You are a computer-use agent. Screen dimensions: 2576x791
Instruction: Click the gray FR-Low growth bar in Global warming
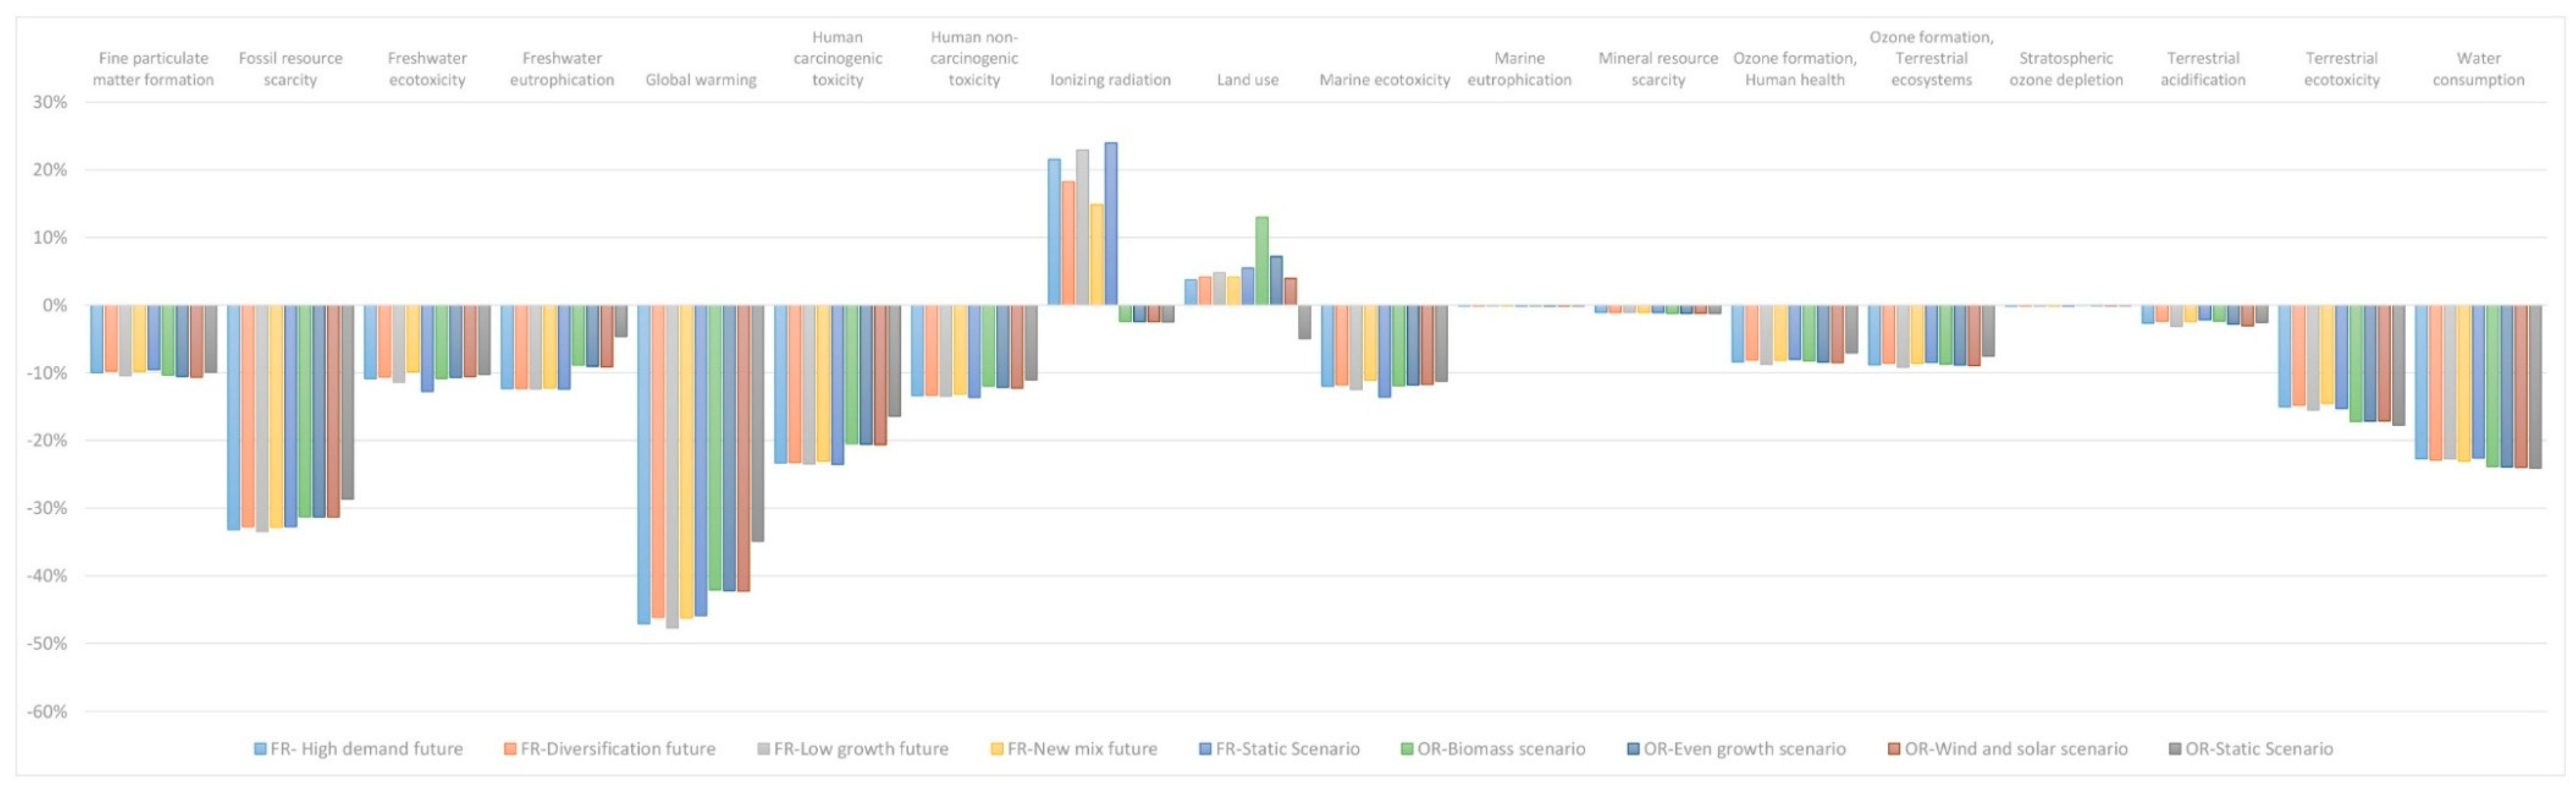click(x=672, y=467)
